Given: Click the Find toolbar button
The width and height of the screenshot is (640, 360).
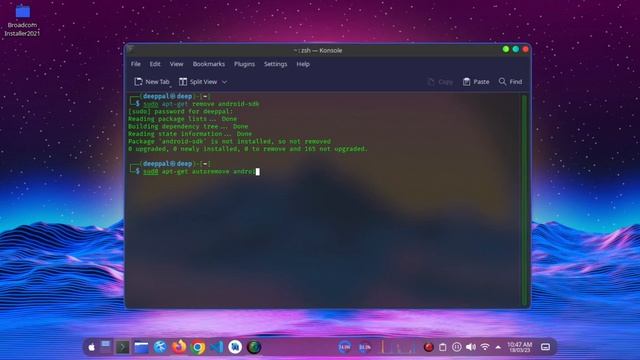Looking at the screenshot, I should pyautogui.click(x=510, y=82).
